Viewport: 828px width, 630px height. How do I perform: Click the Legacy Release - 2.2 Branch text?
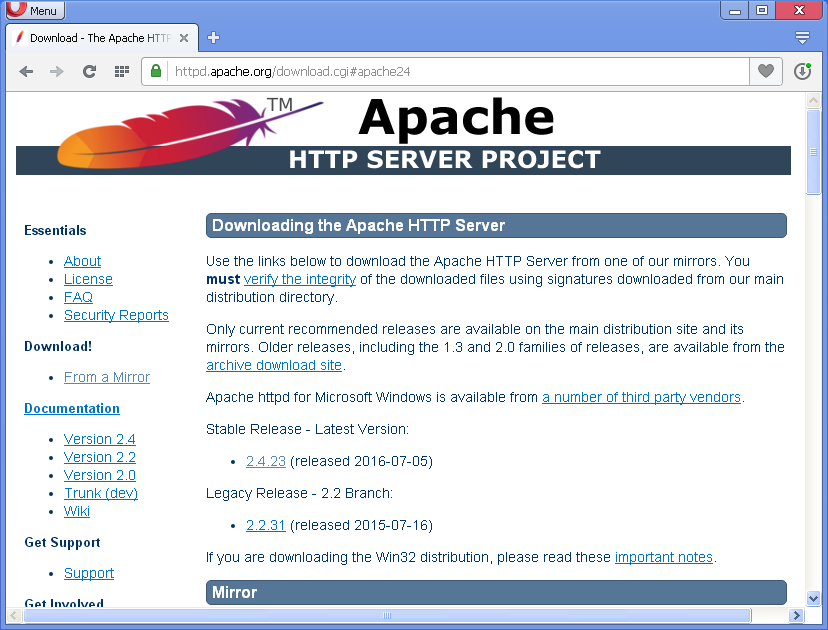tap(299, 493)
